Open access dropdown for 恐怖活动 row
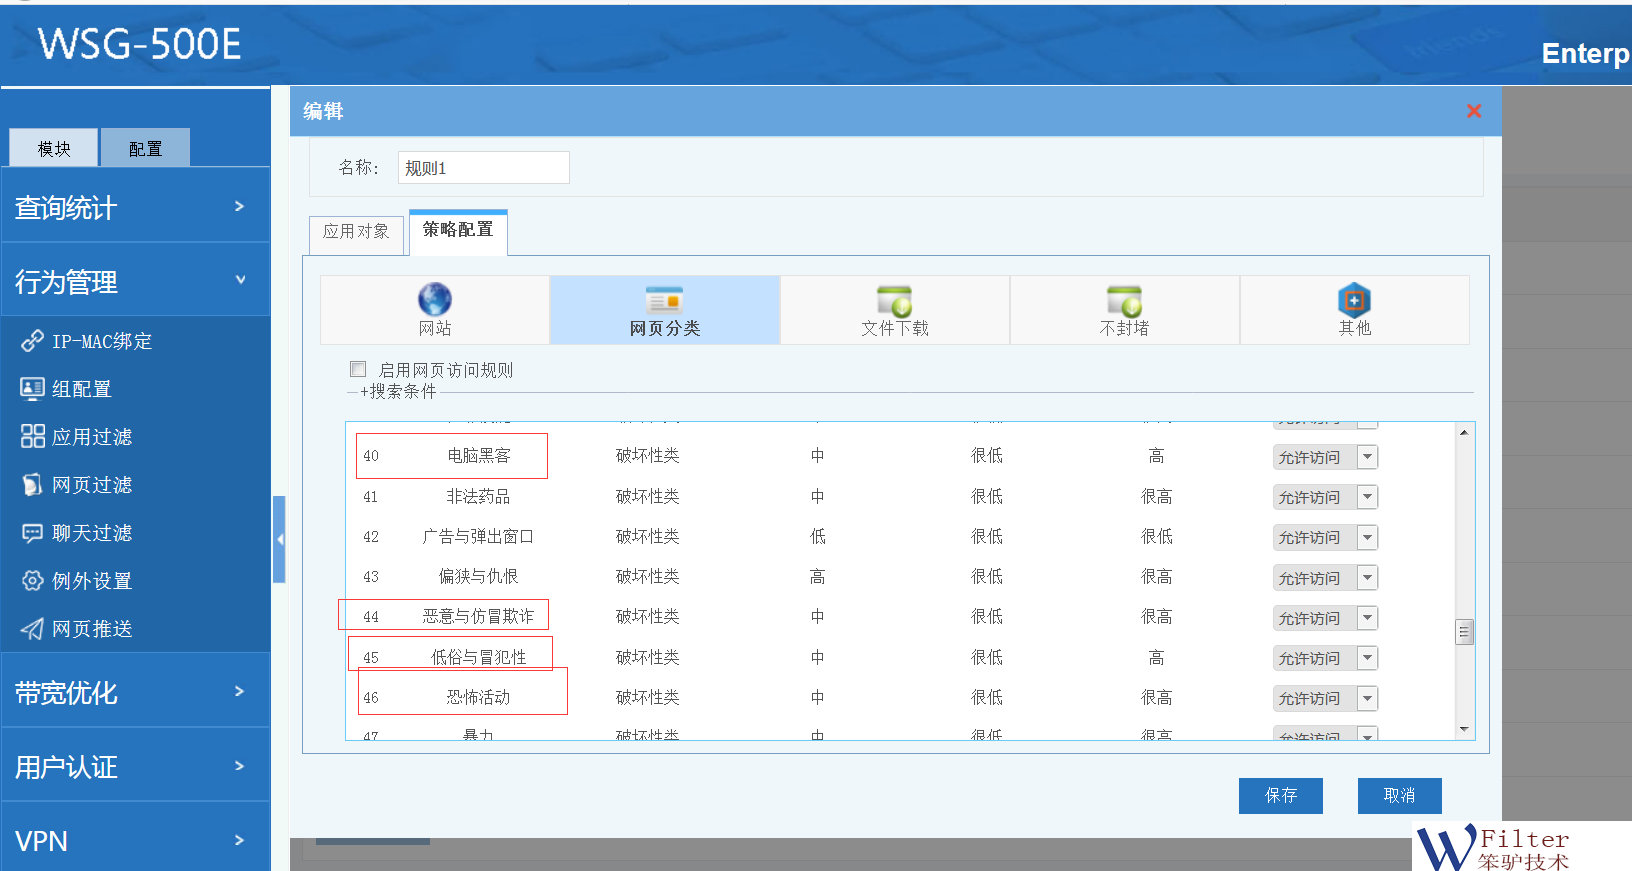The height and width of the screenshot is (871, 1632). click(1367, 698)
